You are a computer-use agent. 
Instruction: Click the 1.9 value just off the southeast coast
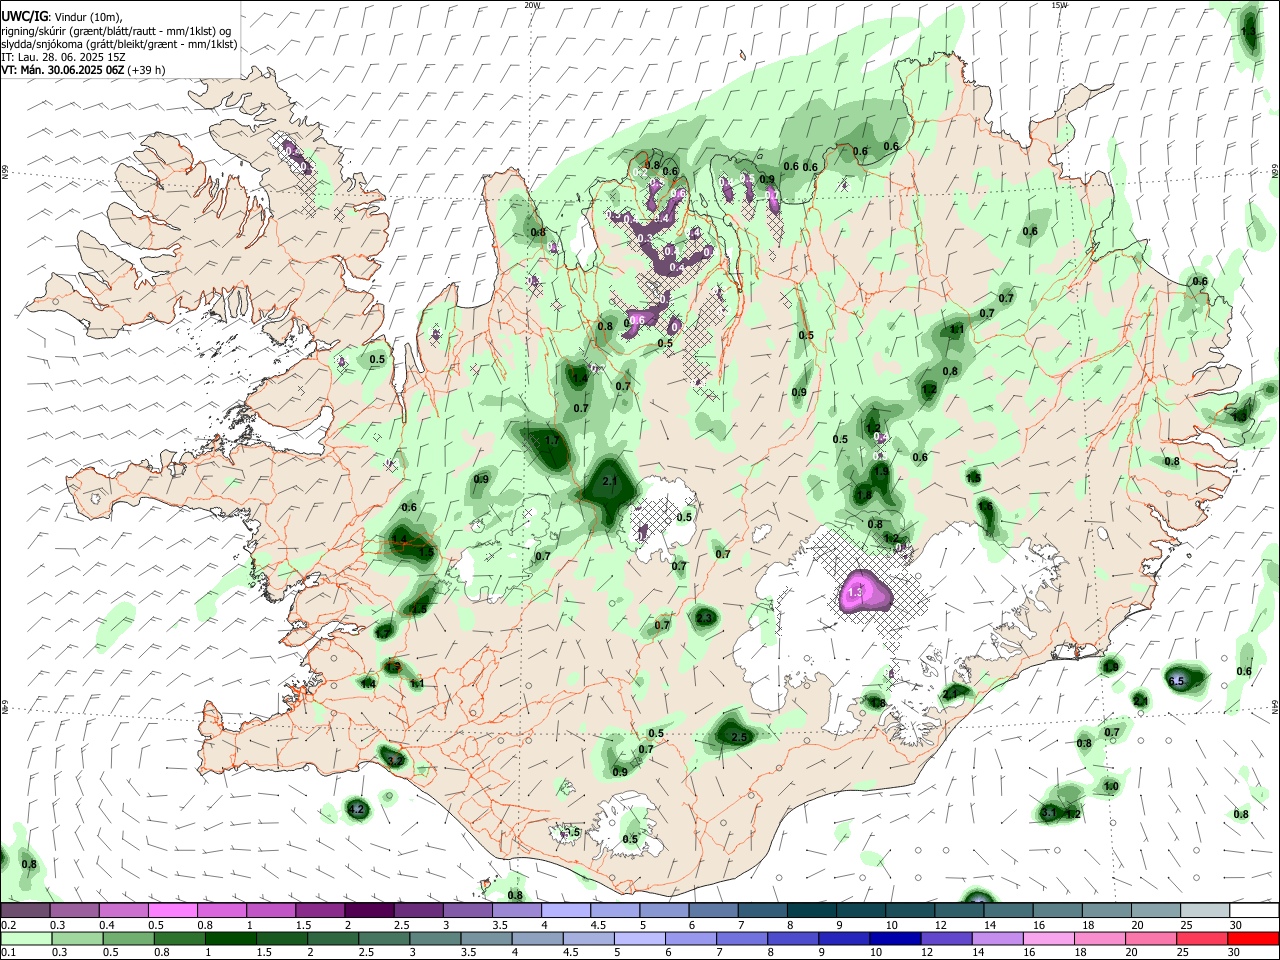[1110, 666]
